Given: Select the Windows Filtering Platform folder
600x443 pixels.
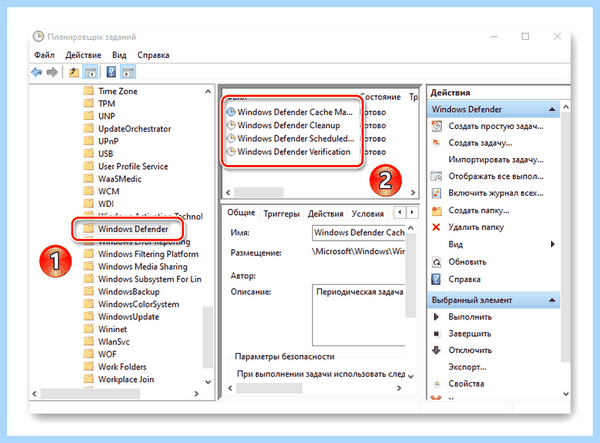Looking at the screenshot, I should (148, 254).
